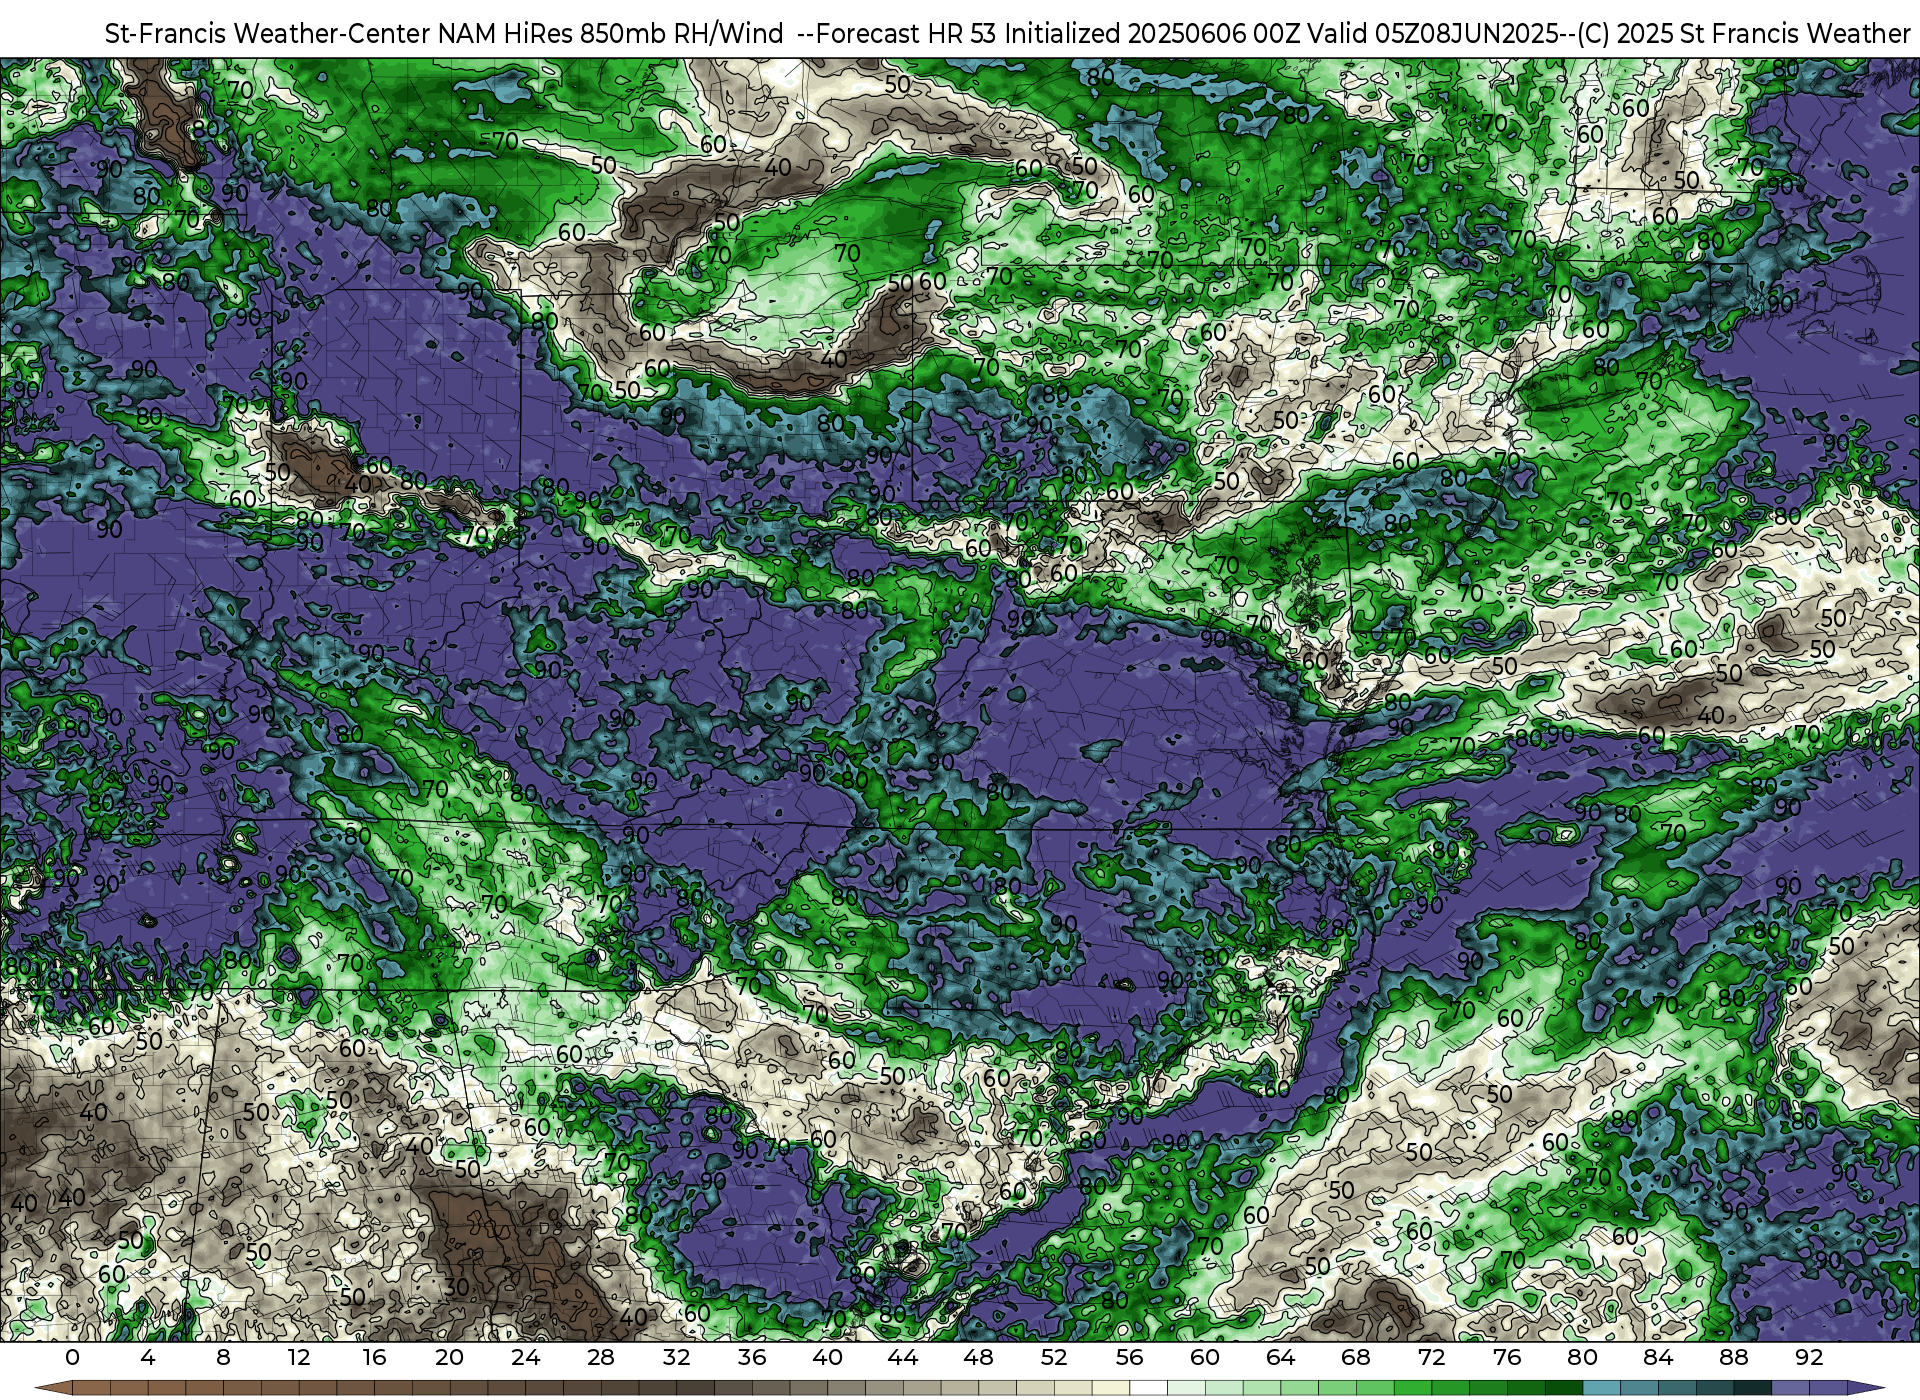1920x1400 pixels.
Task: Click the color bar legend label '84'
Action: 1658,1357
